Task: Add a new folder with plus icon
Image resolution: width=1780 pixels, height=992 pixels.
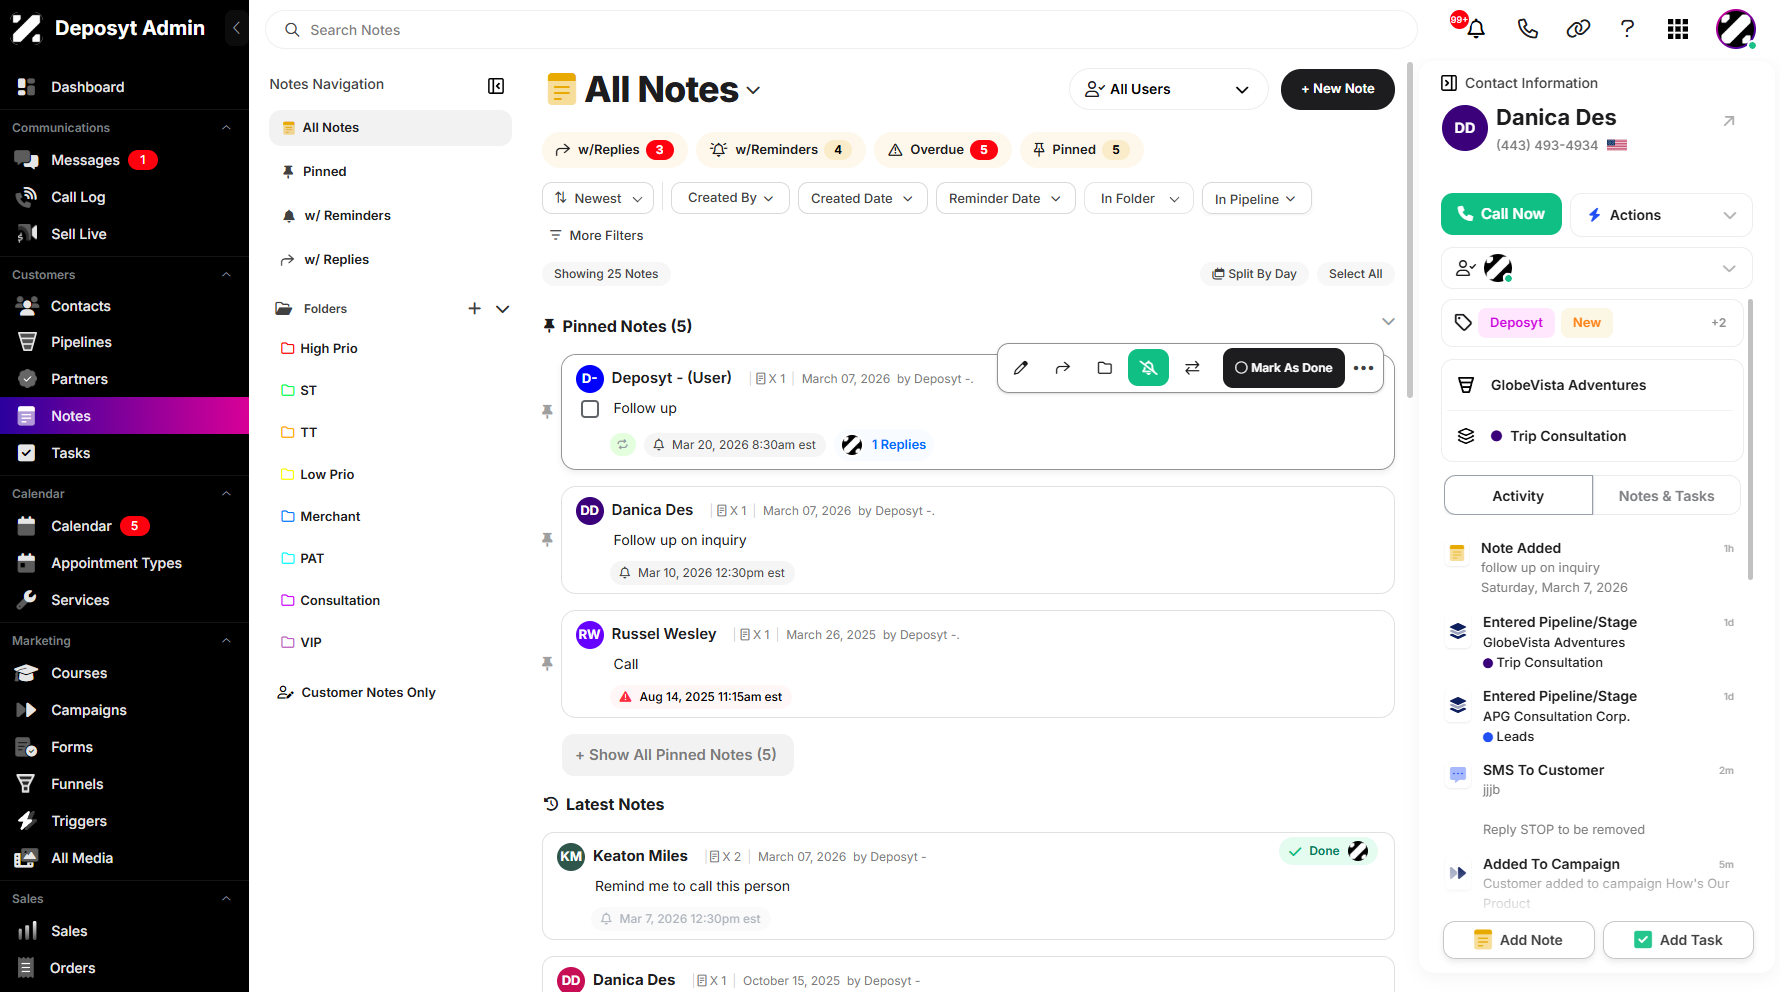Action: click(x=474, y=309)
